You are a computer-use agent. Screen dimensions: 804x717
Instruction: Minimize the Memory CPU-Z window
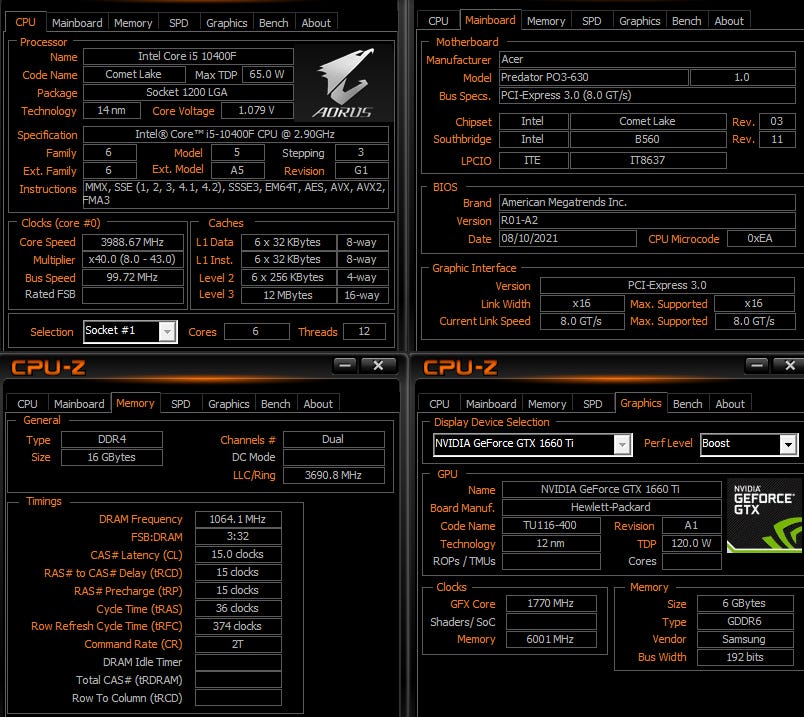[x=345, y=365]
